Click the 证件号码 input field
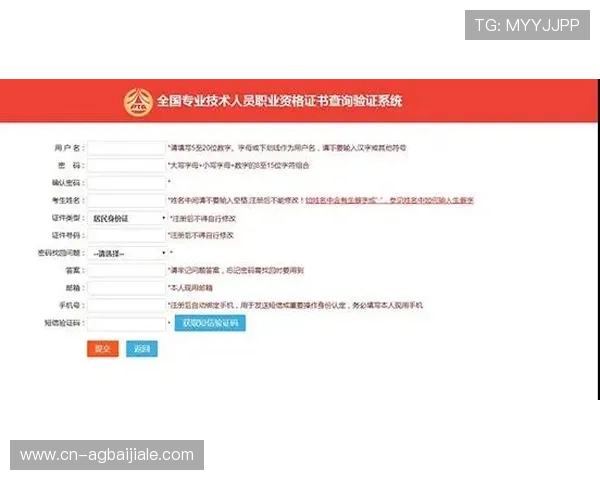600x480 pixels. (126, 235)
